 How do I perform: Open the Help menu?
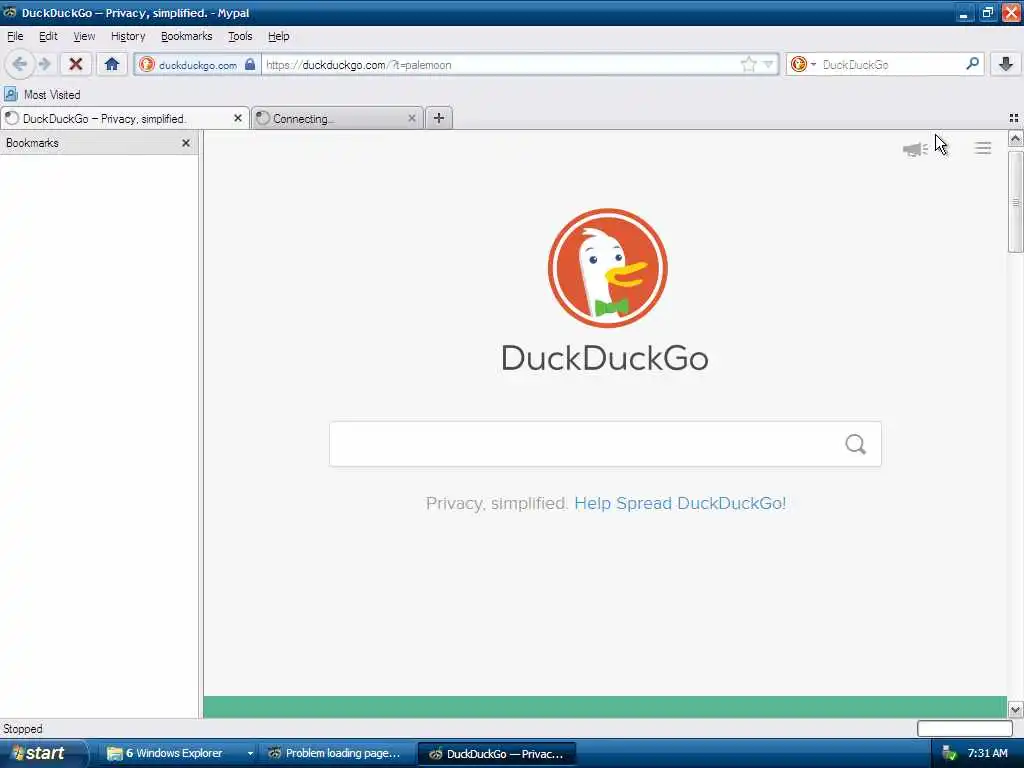278,37
